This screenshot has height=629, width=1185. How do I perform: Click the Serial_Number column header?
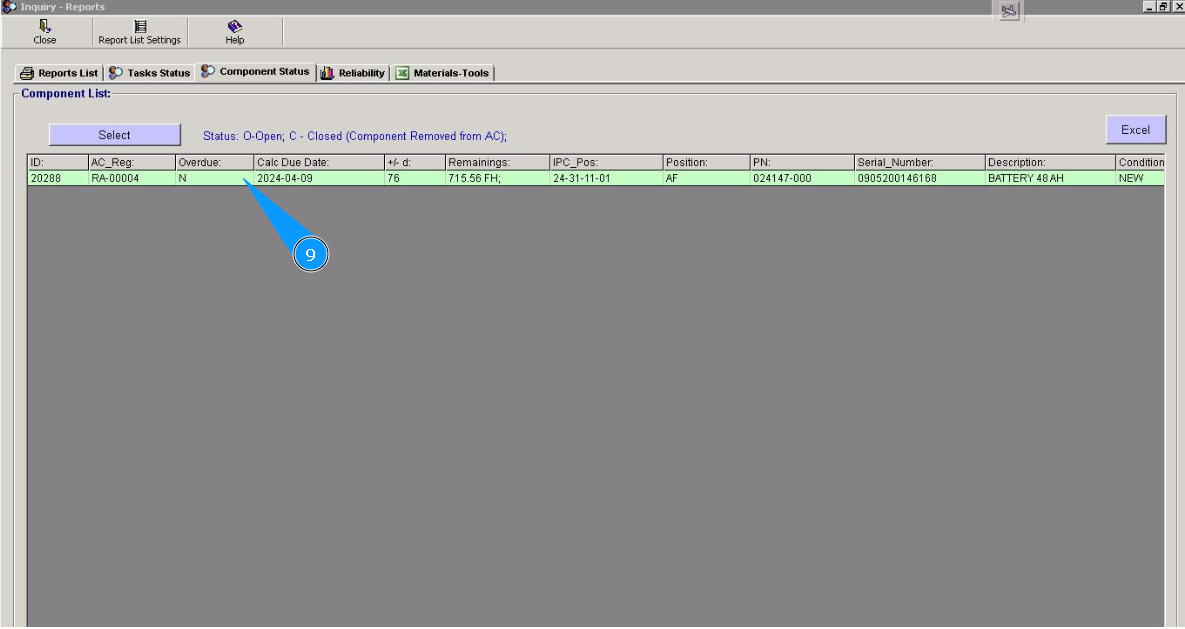click(x=920, y=163)
